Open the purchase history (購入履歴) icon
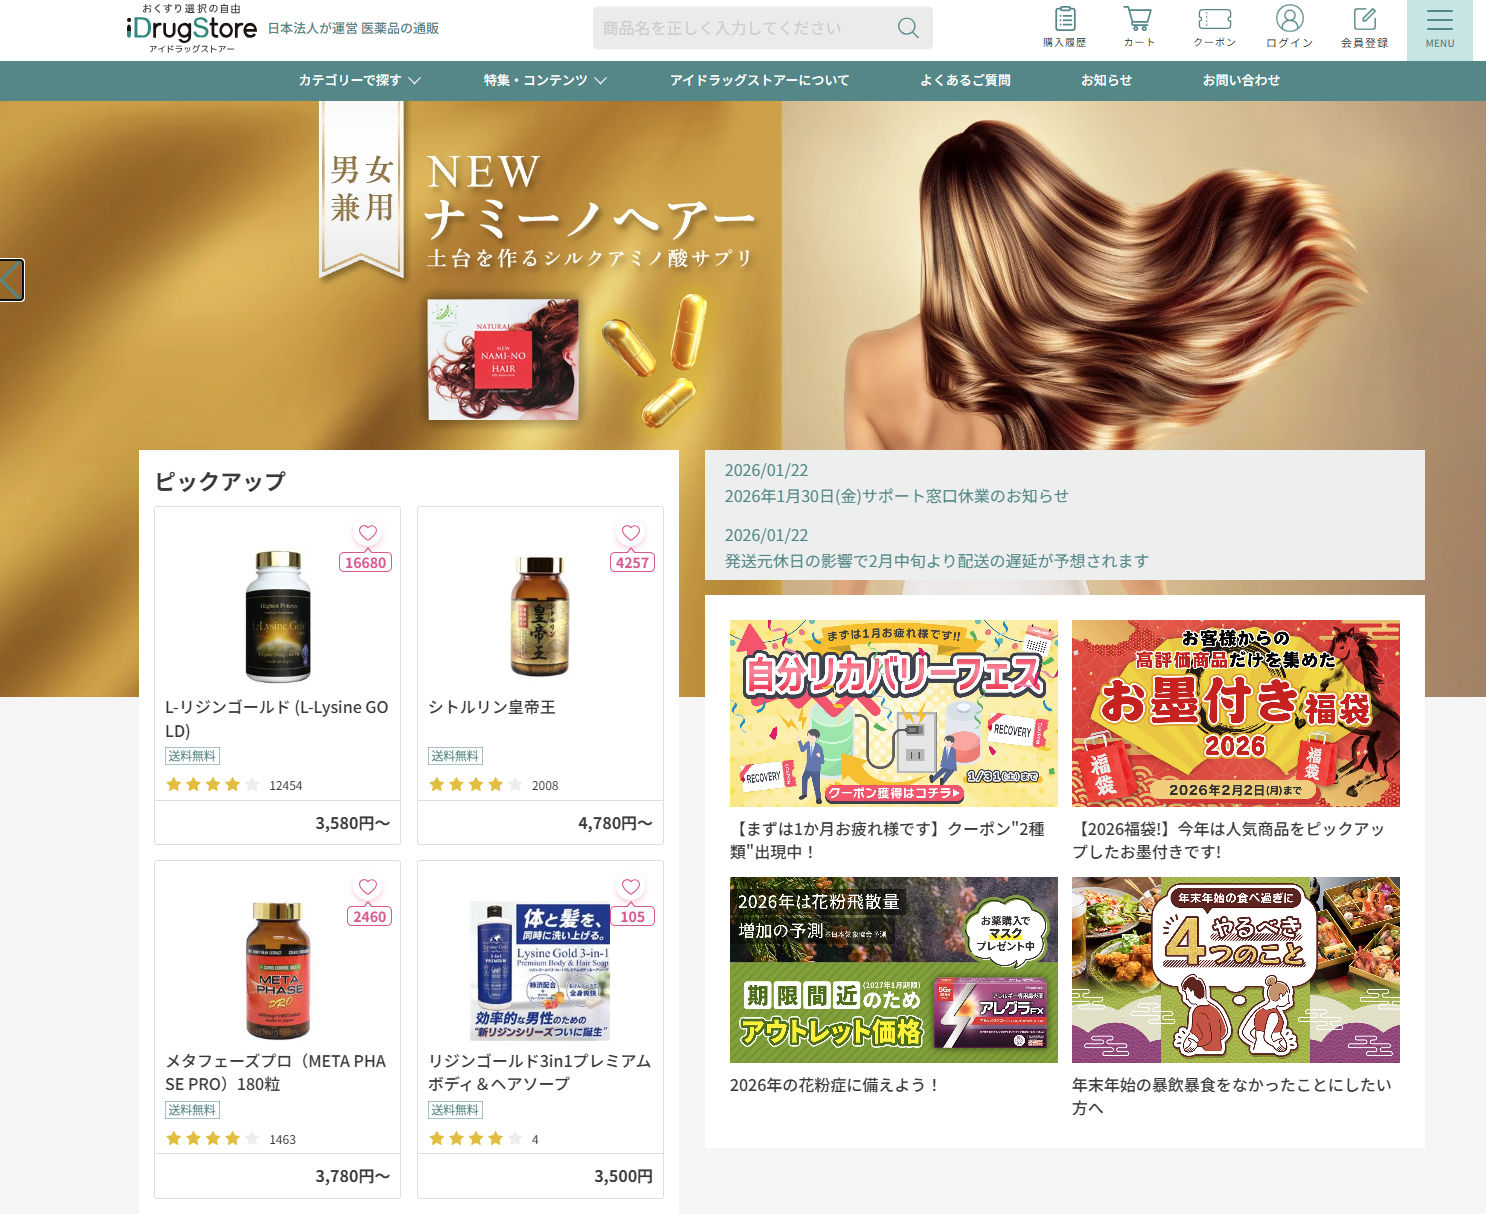 [1064, 28]
